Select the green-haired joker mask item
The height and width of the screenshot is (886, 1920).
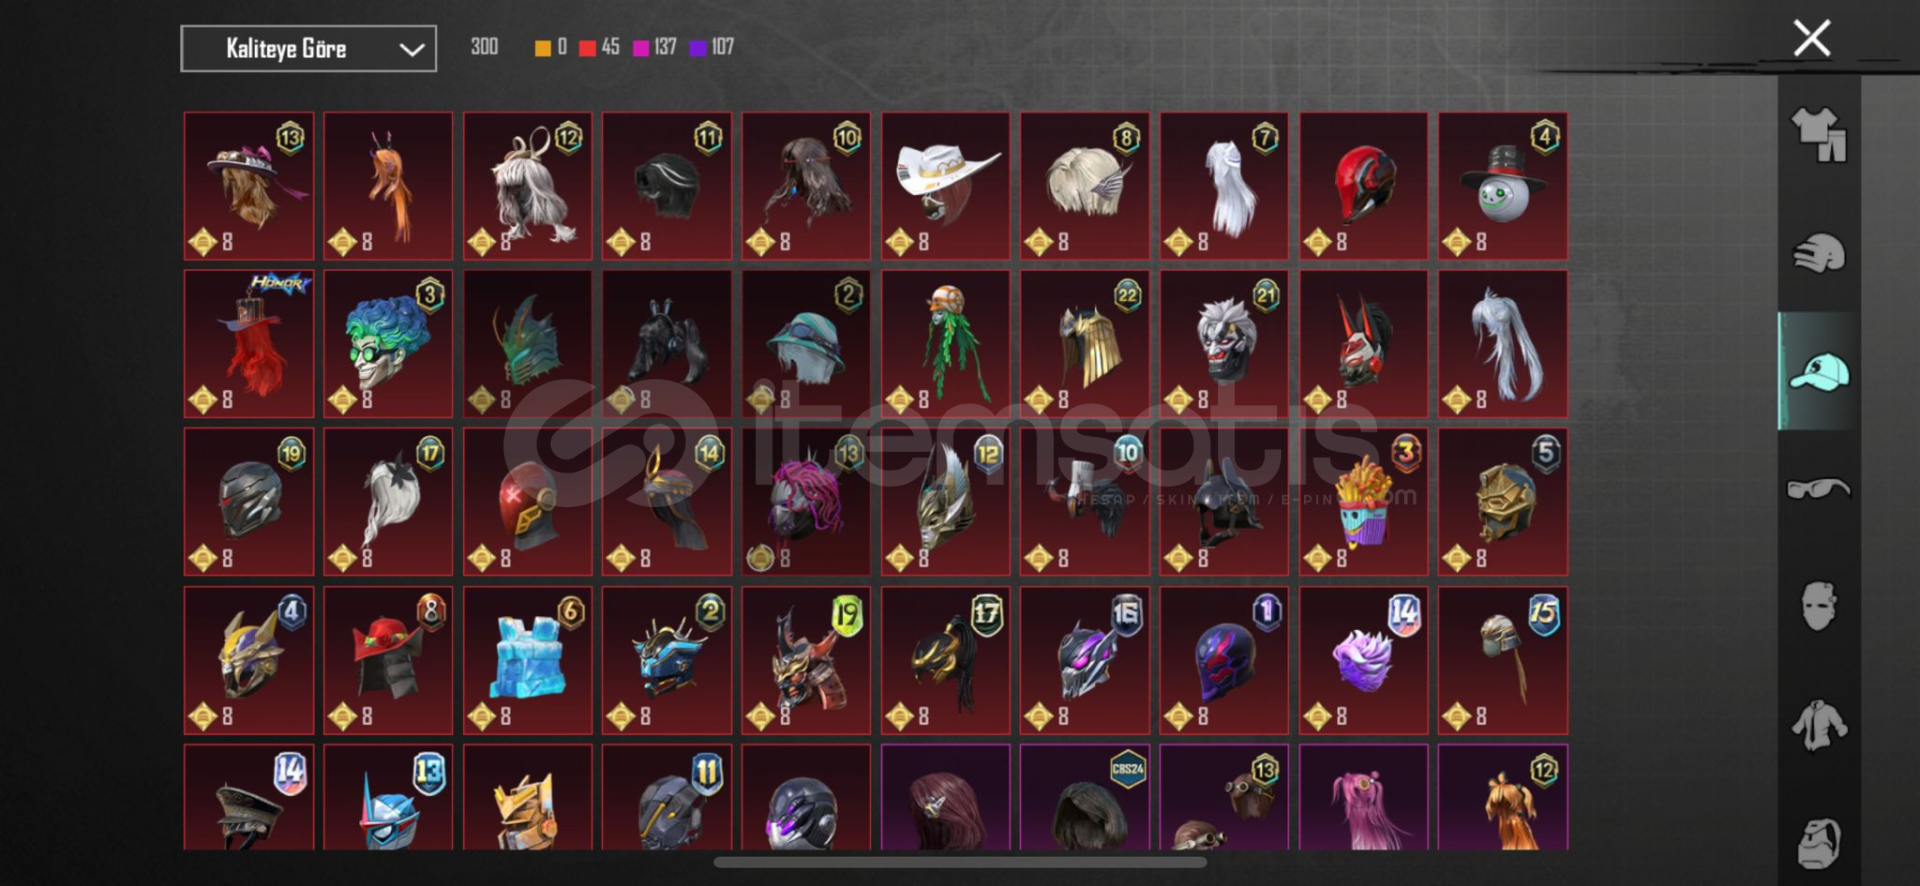[388, 343]
